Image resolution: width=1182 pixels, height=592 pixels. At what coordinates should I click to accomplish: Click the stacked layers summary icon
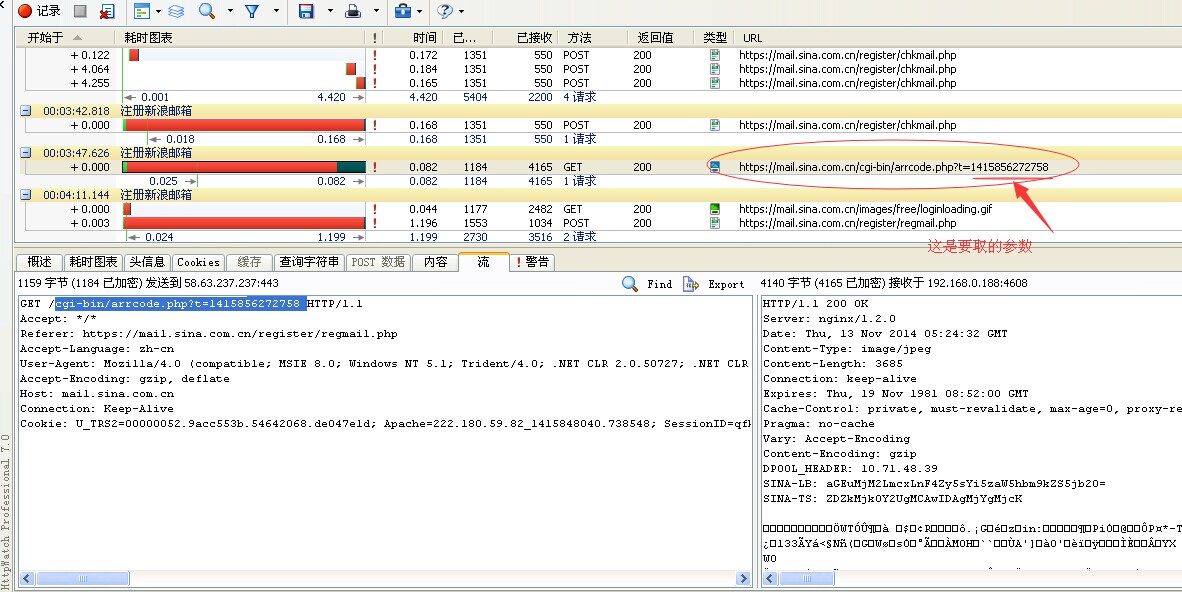pyautogui.click(x=175, y=11)
